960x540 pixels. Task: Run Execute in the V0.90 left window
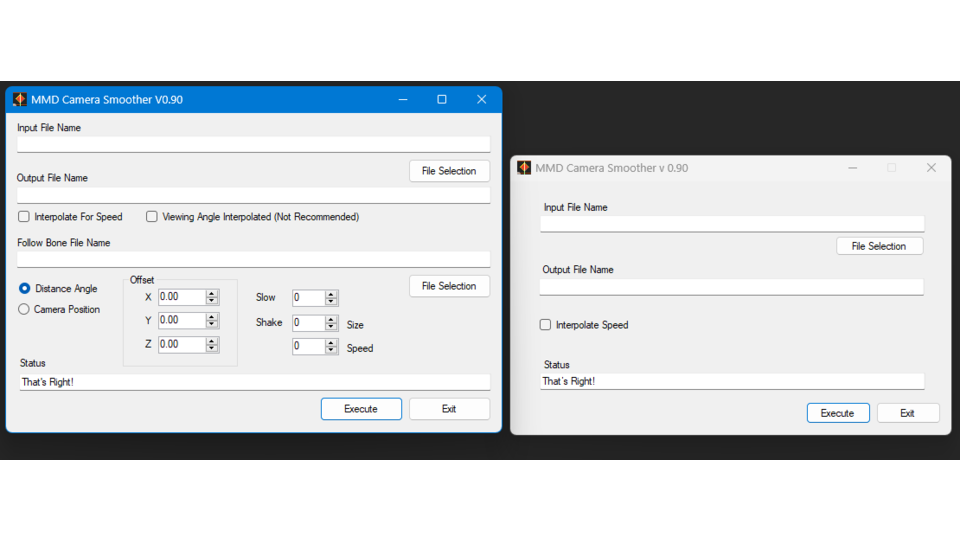pyautogui.click(x=361, y=409)
